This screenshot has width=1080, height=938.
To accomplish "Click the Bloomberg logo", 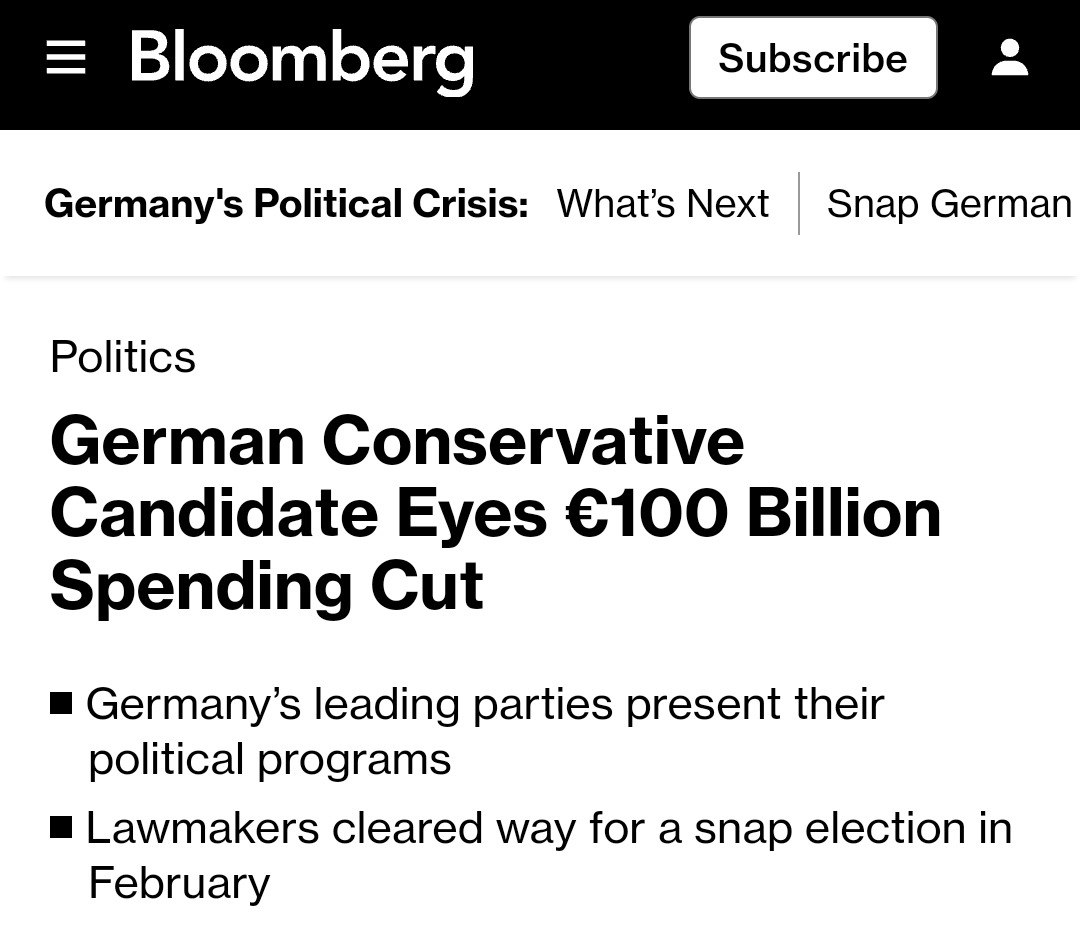I will [301, 59].
